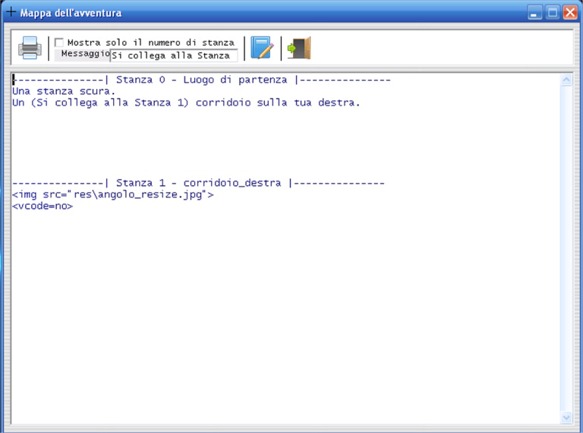Click the vcode=no tag line
Viewport: 583px width, 433px height.
42,206
